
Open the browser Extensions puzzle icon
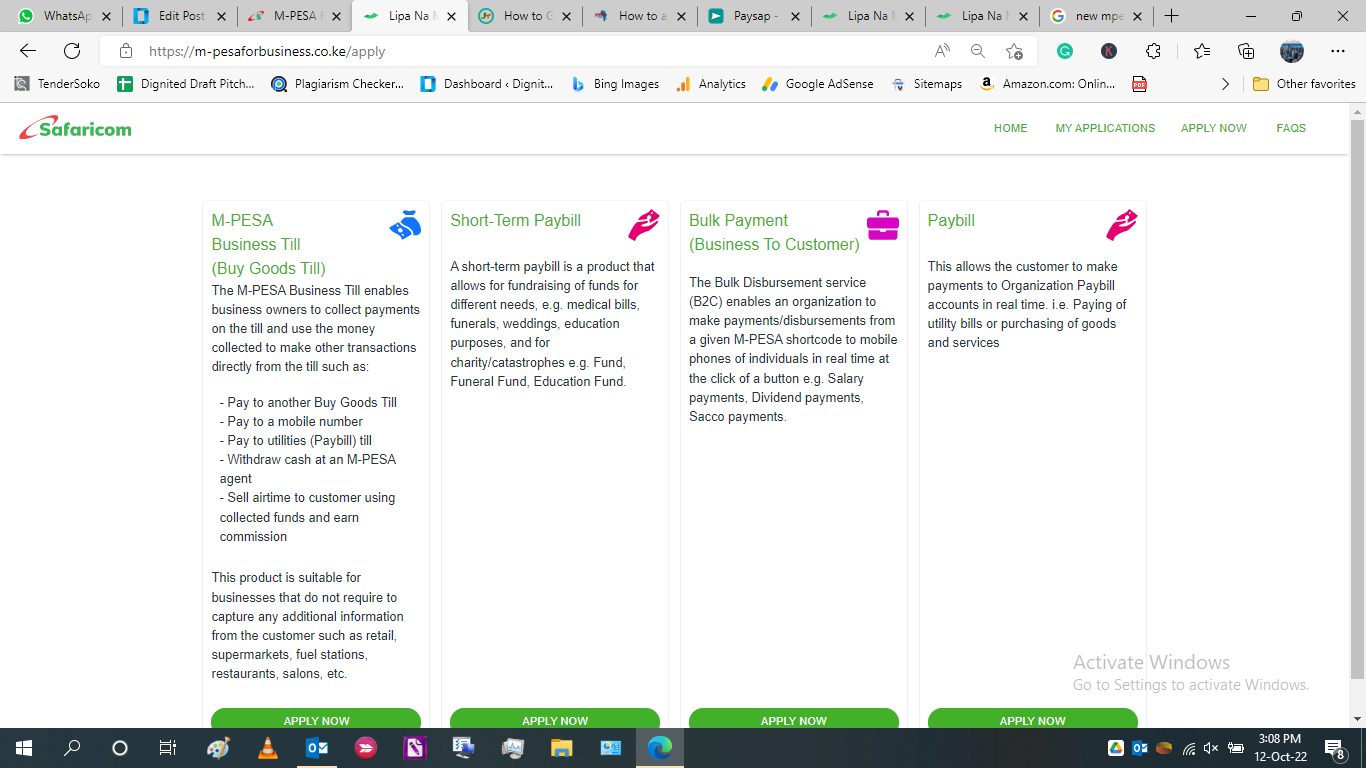(1153, 51)
